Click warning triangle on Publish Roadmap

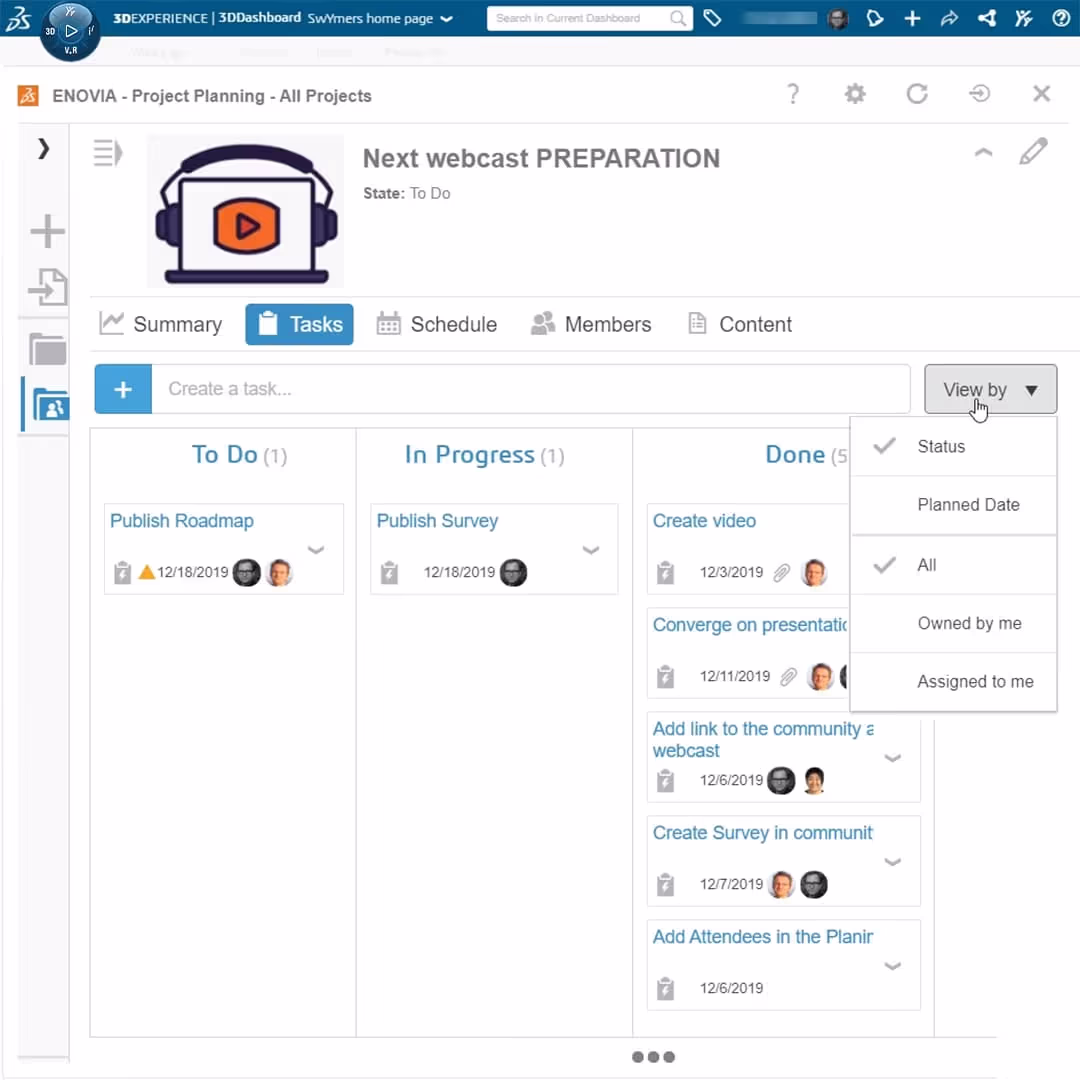[146, 572]
